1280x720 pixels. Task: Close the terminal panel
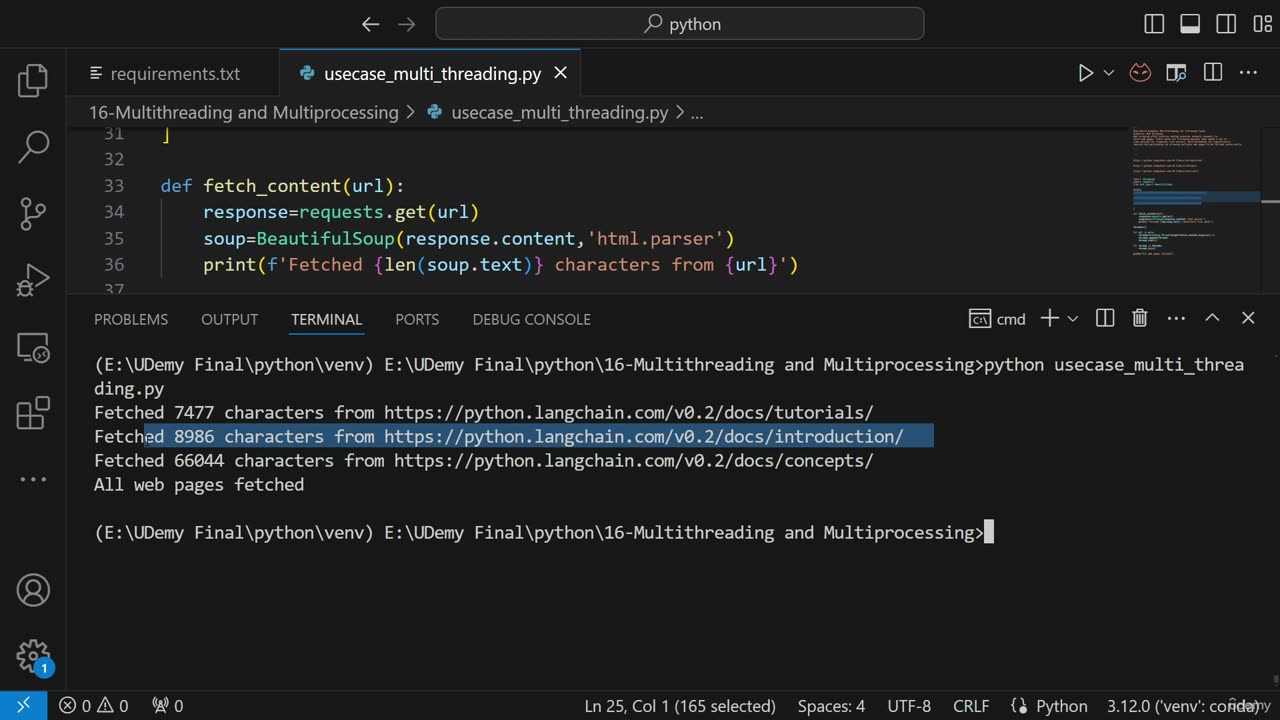[1248, 318]
